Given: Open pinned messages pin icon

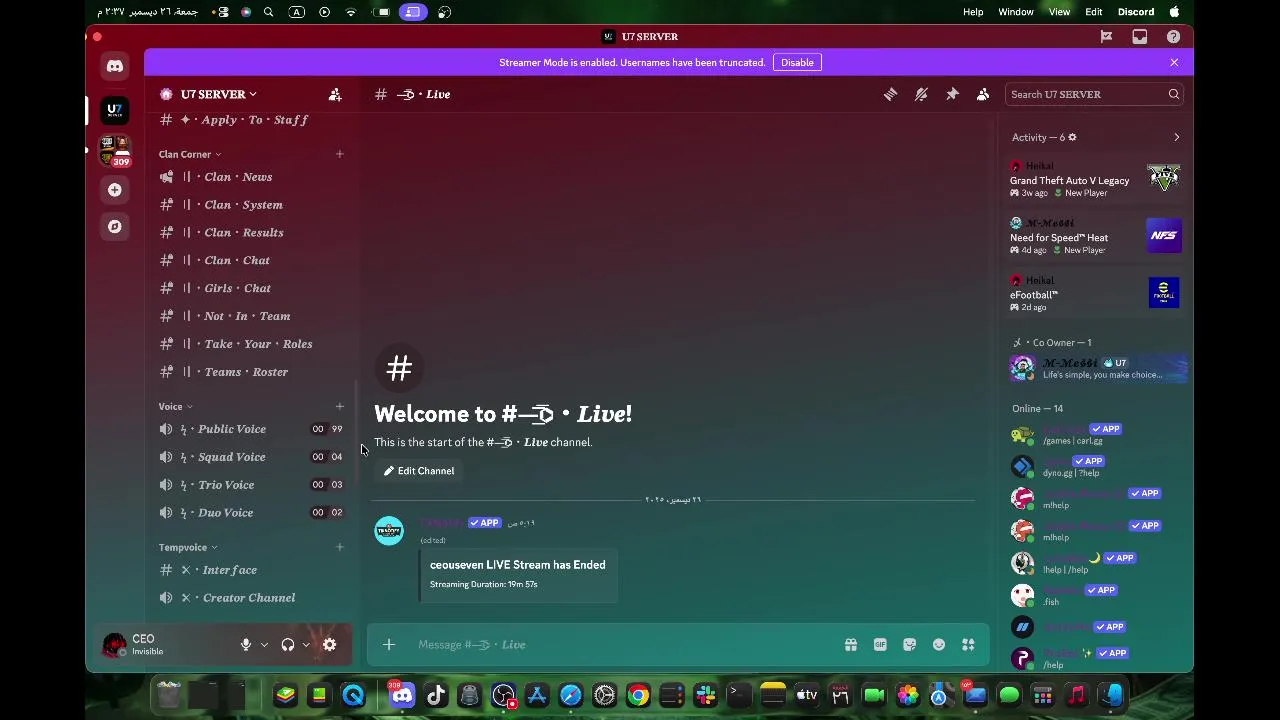Looking at the screenshot, I should [x=952, y=94].
